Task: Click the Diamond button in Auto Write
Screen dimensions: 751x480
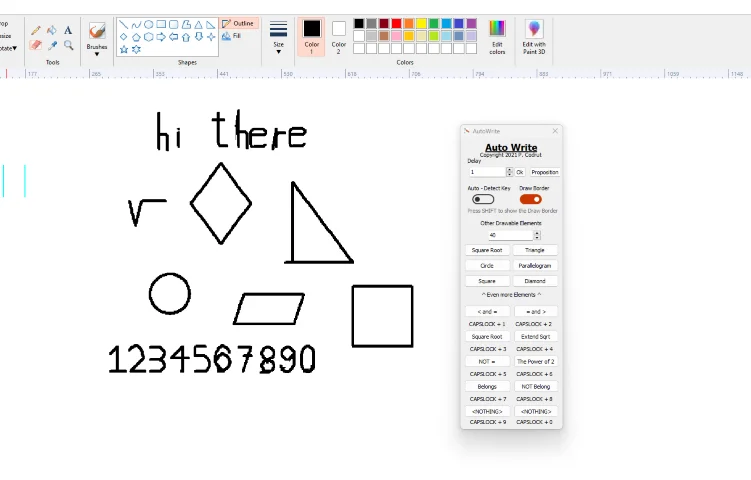Action: coord(535,281)
